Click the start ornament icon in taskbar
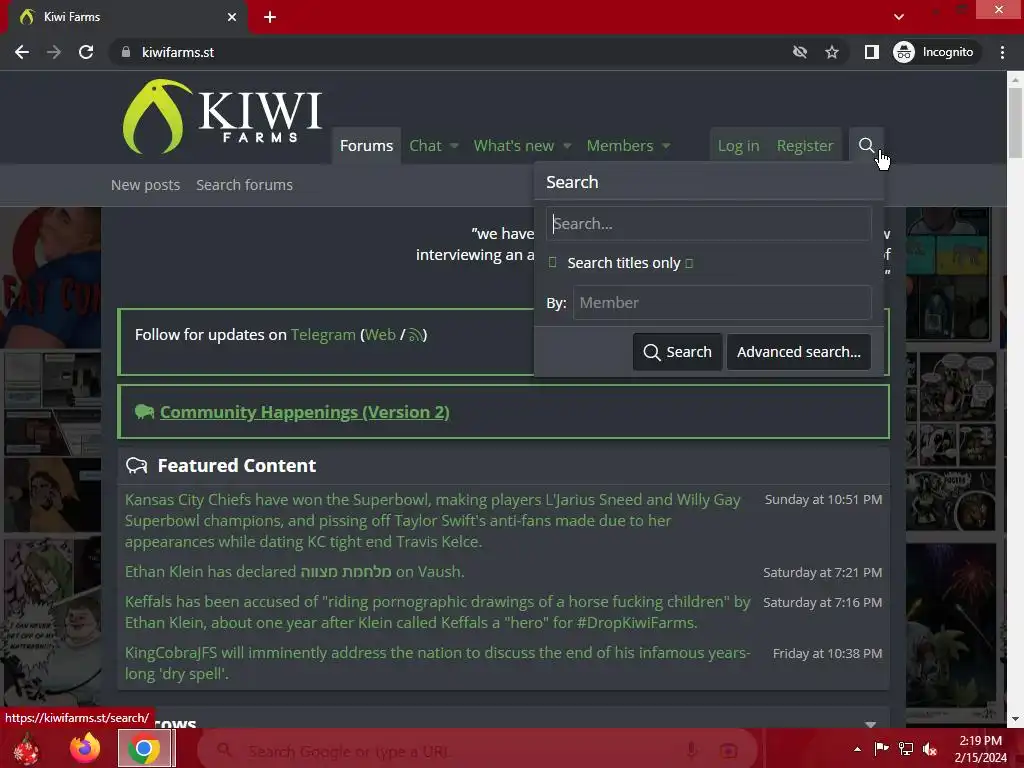The width and height of the screenshot is (1024, 768). 26,749
